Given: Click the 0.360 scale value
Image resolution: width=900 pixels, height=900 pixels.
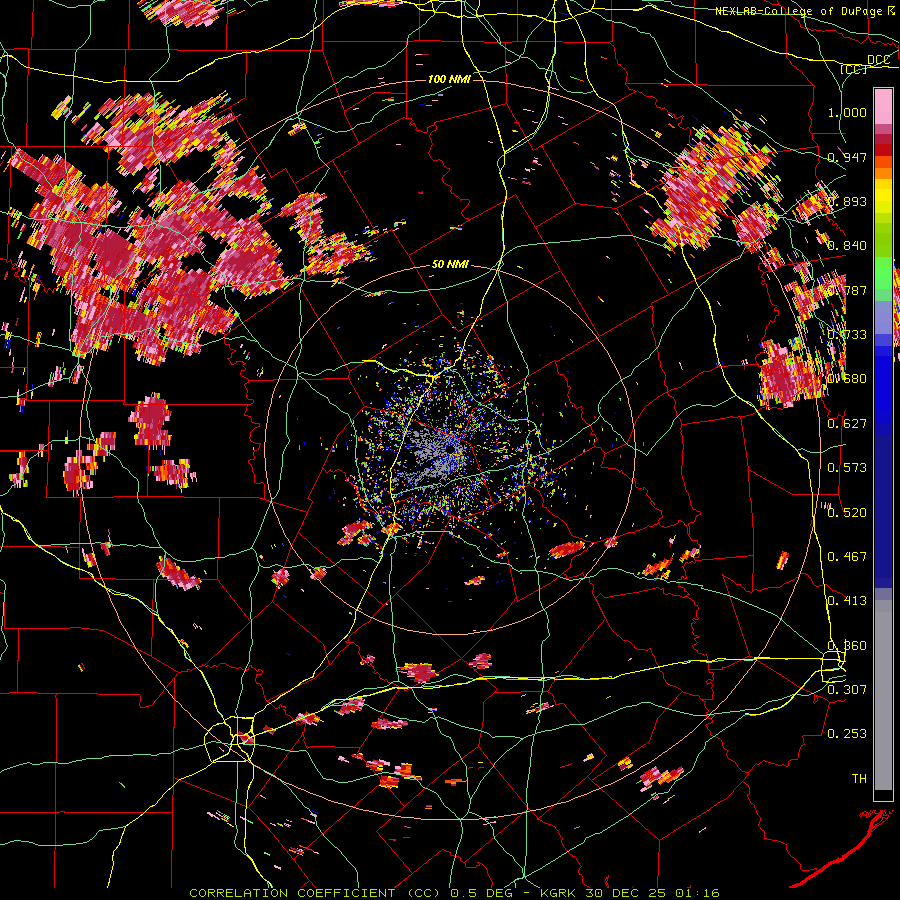Looking at the screenshot, I should (x=847, y=645).
